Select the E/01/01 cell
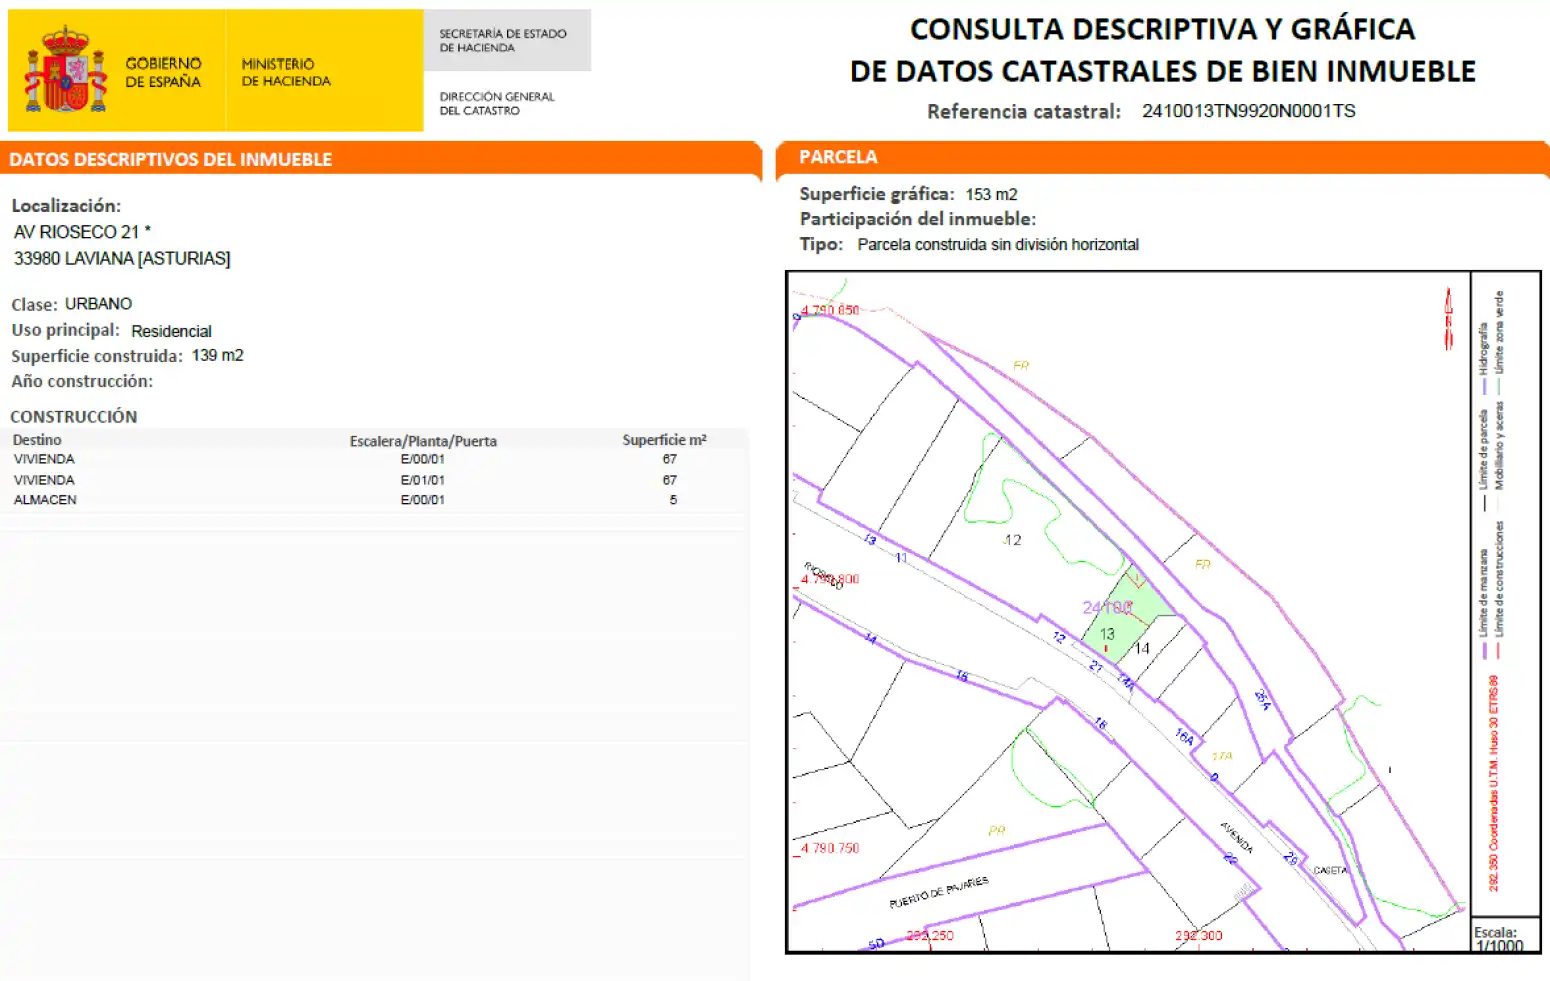Image resolution: width=1550 pixels, height=981 pixels. click(x=423, y=480)
